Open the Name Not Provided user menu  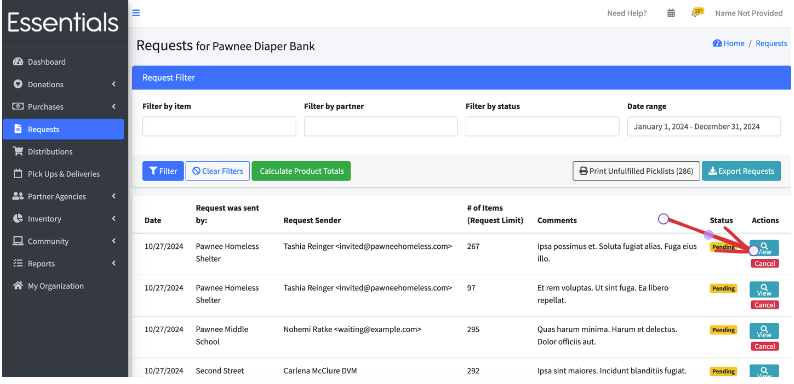point(748,13)
